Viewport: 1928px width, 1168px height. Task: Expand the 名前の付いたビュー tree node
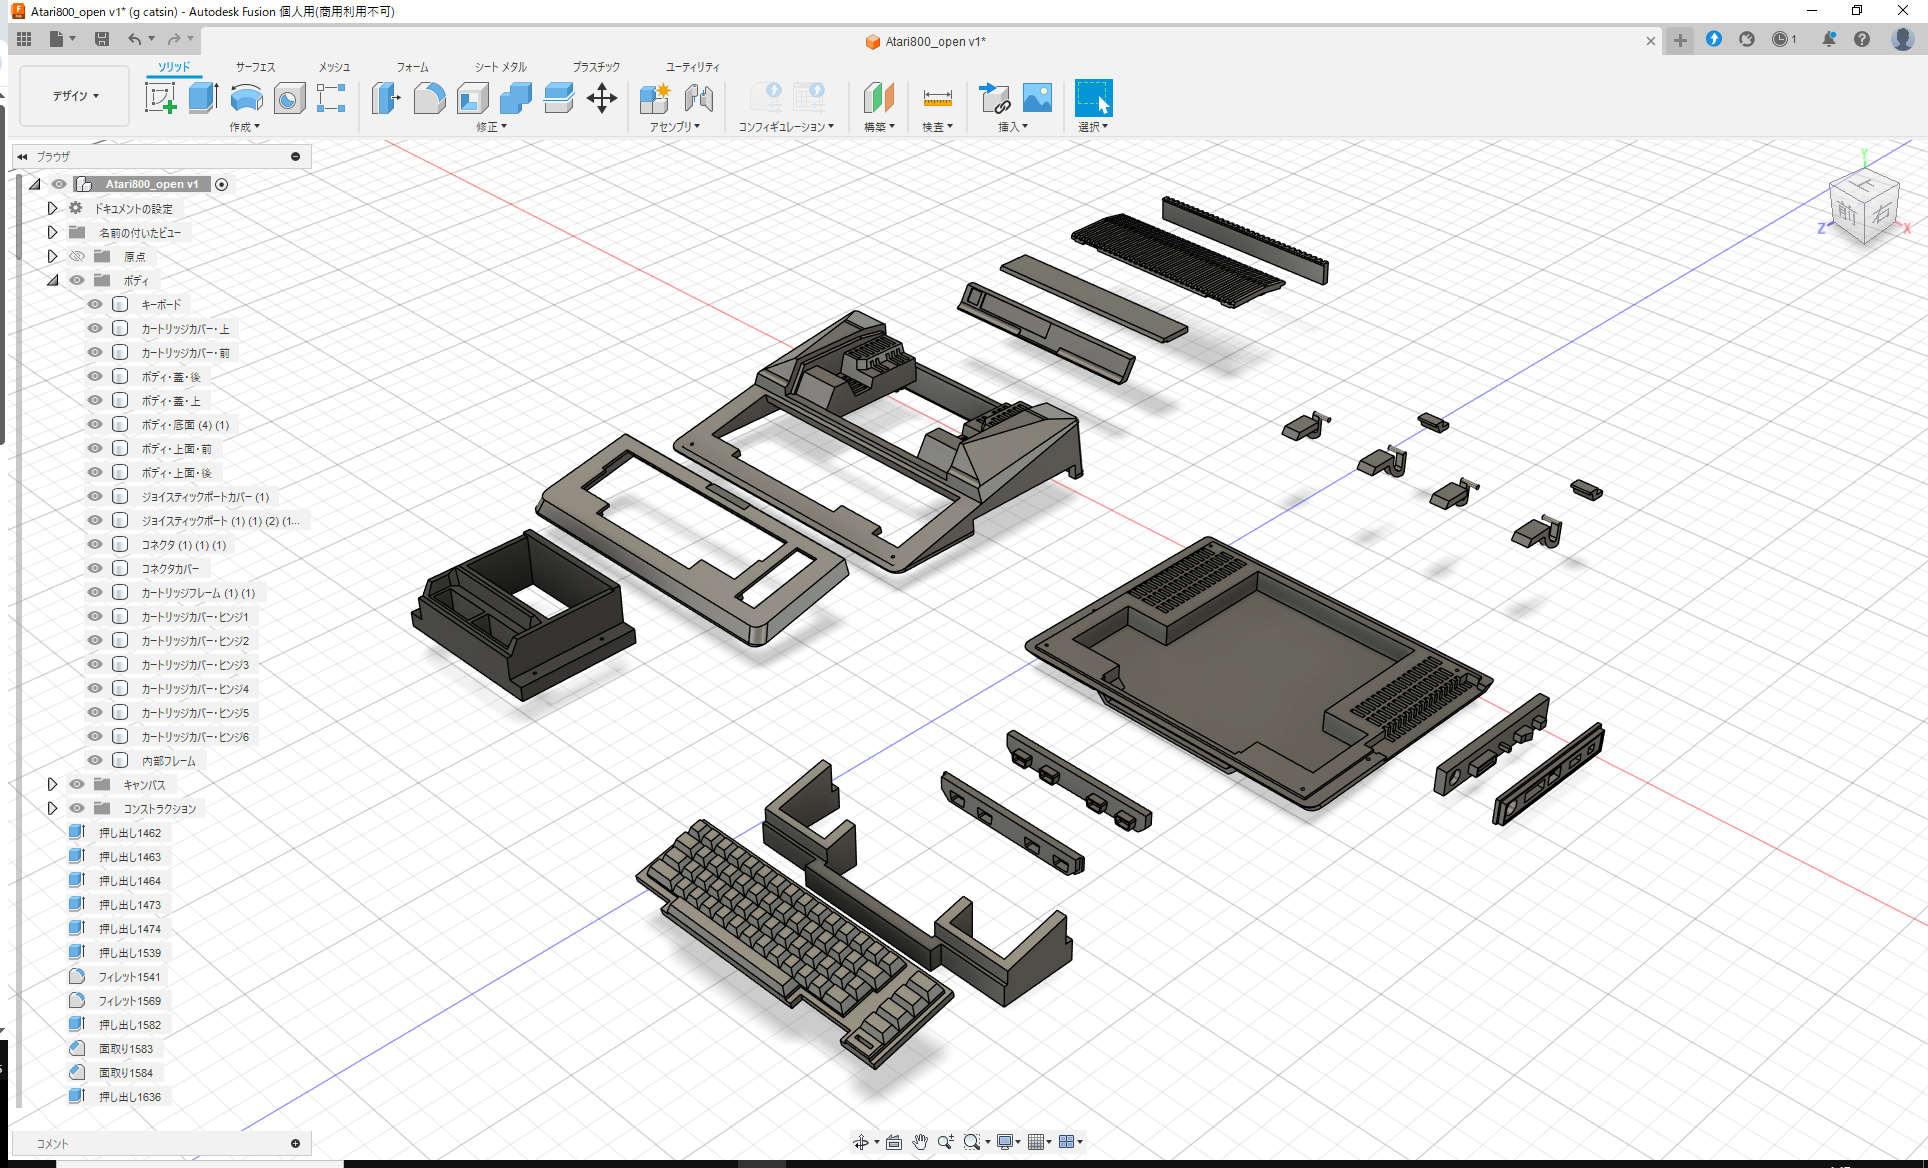[52, 232]
